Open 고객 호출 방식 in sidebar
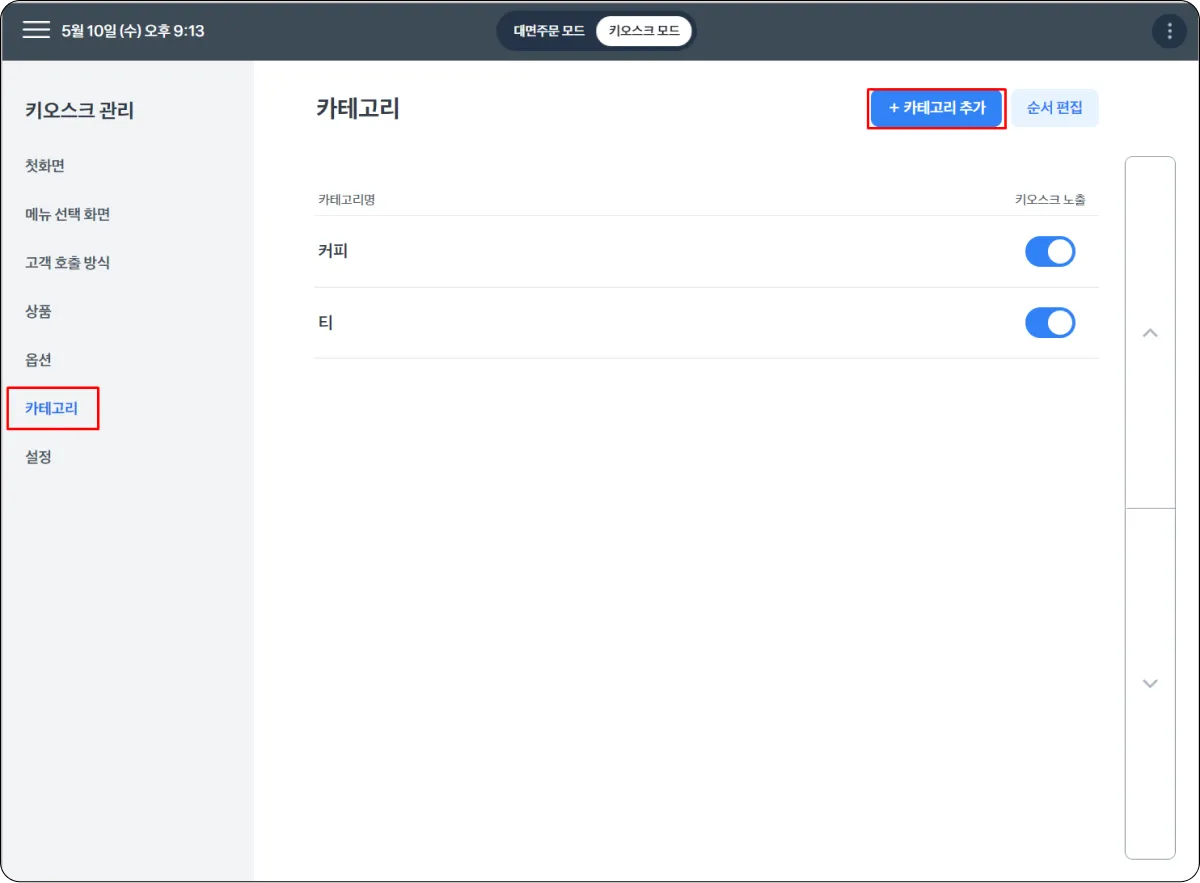Screen dimensions: 1200x883 pos(67,263)
